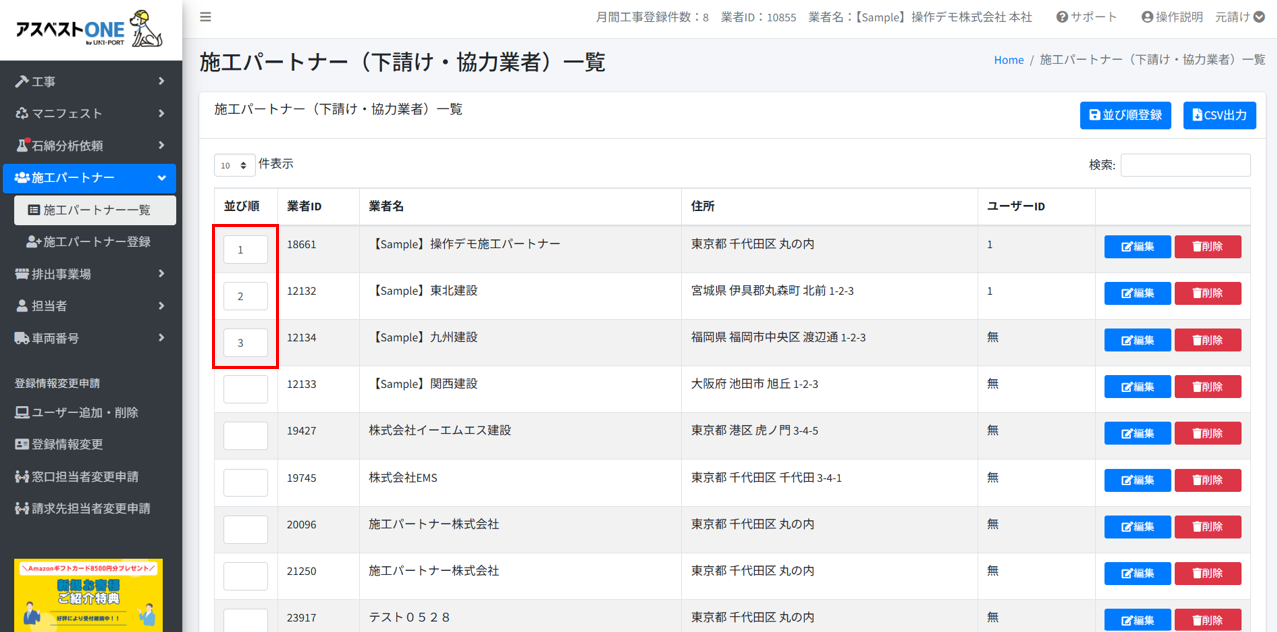1277x632 pixels.
Task: Export list with CSV出力 button
Action: pos(1219,115)
